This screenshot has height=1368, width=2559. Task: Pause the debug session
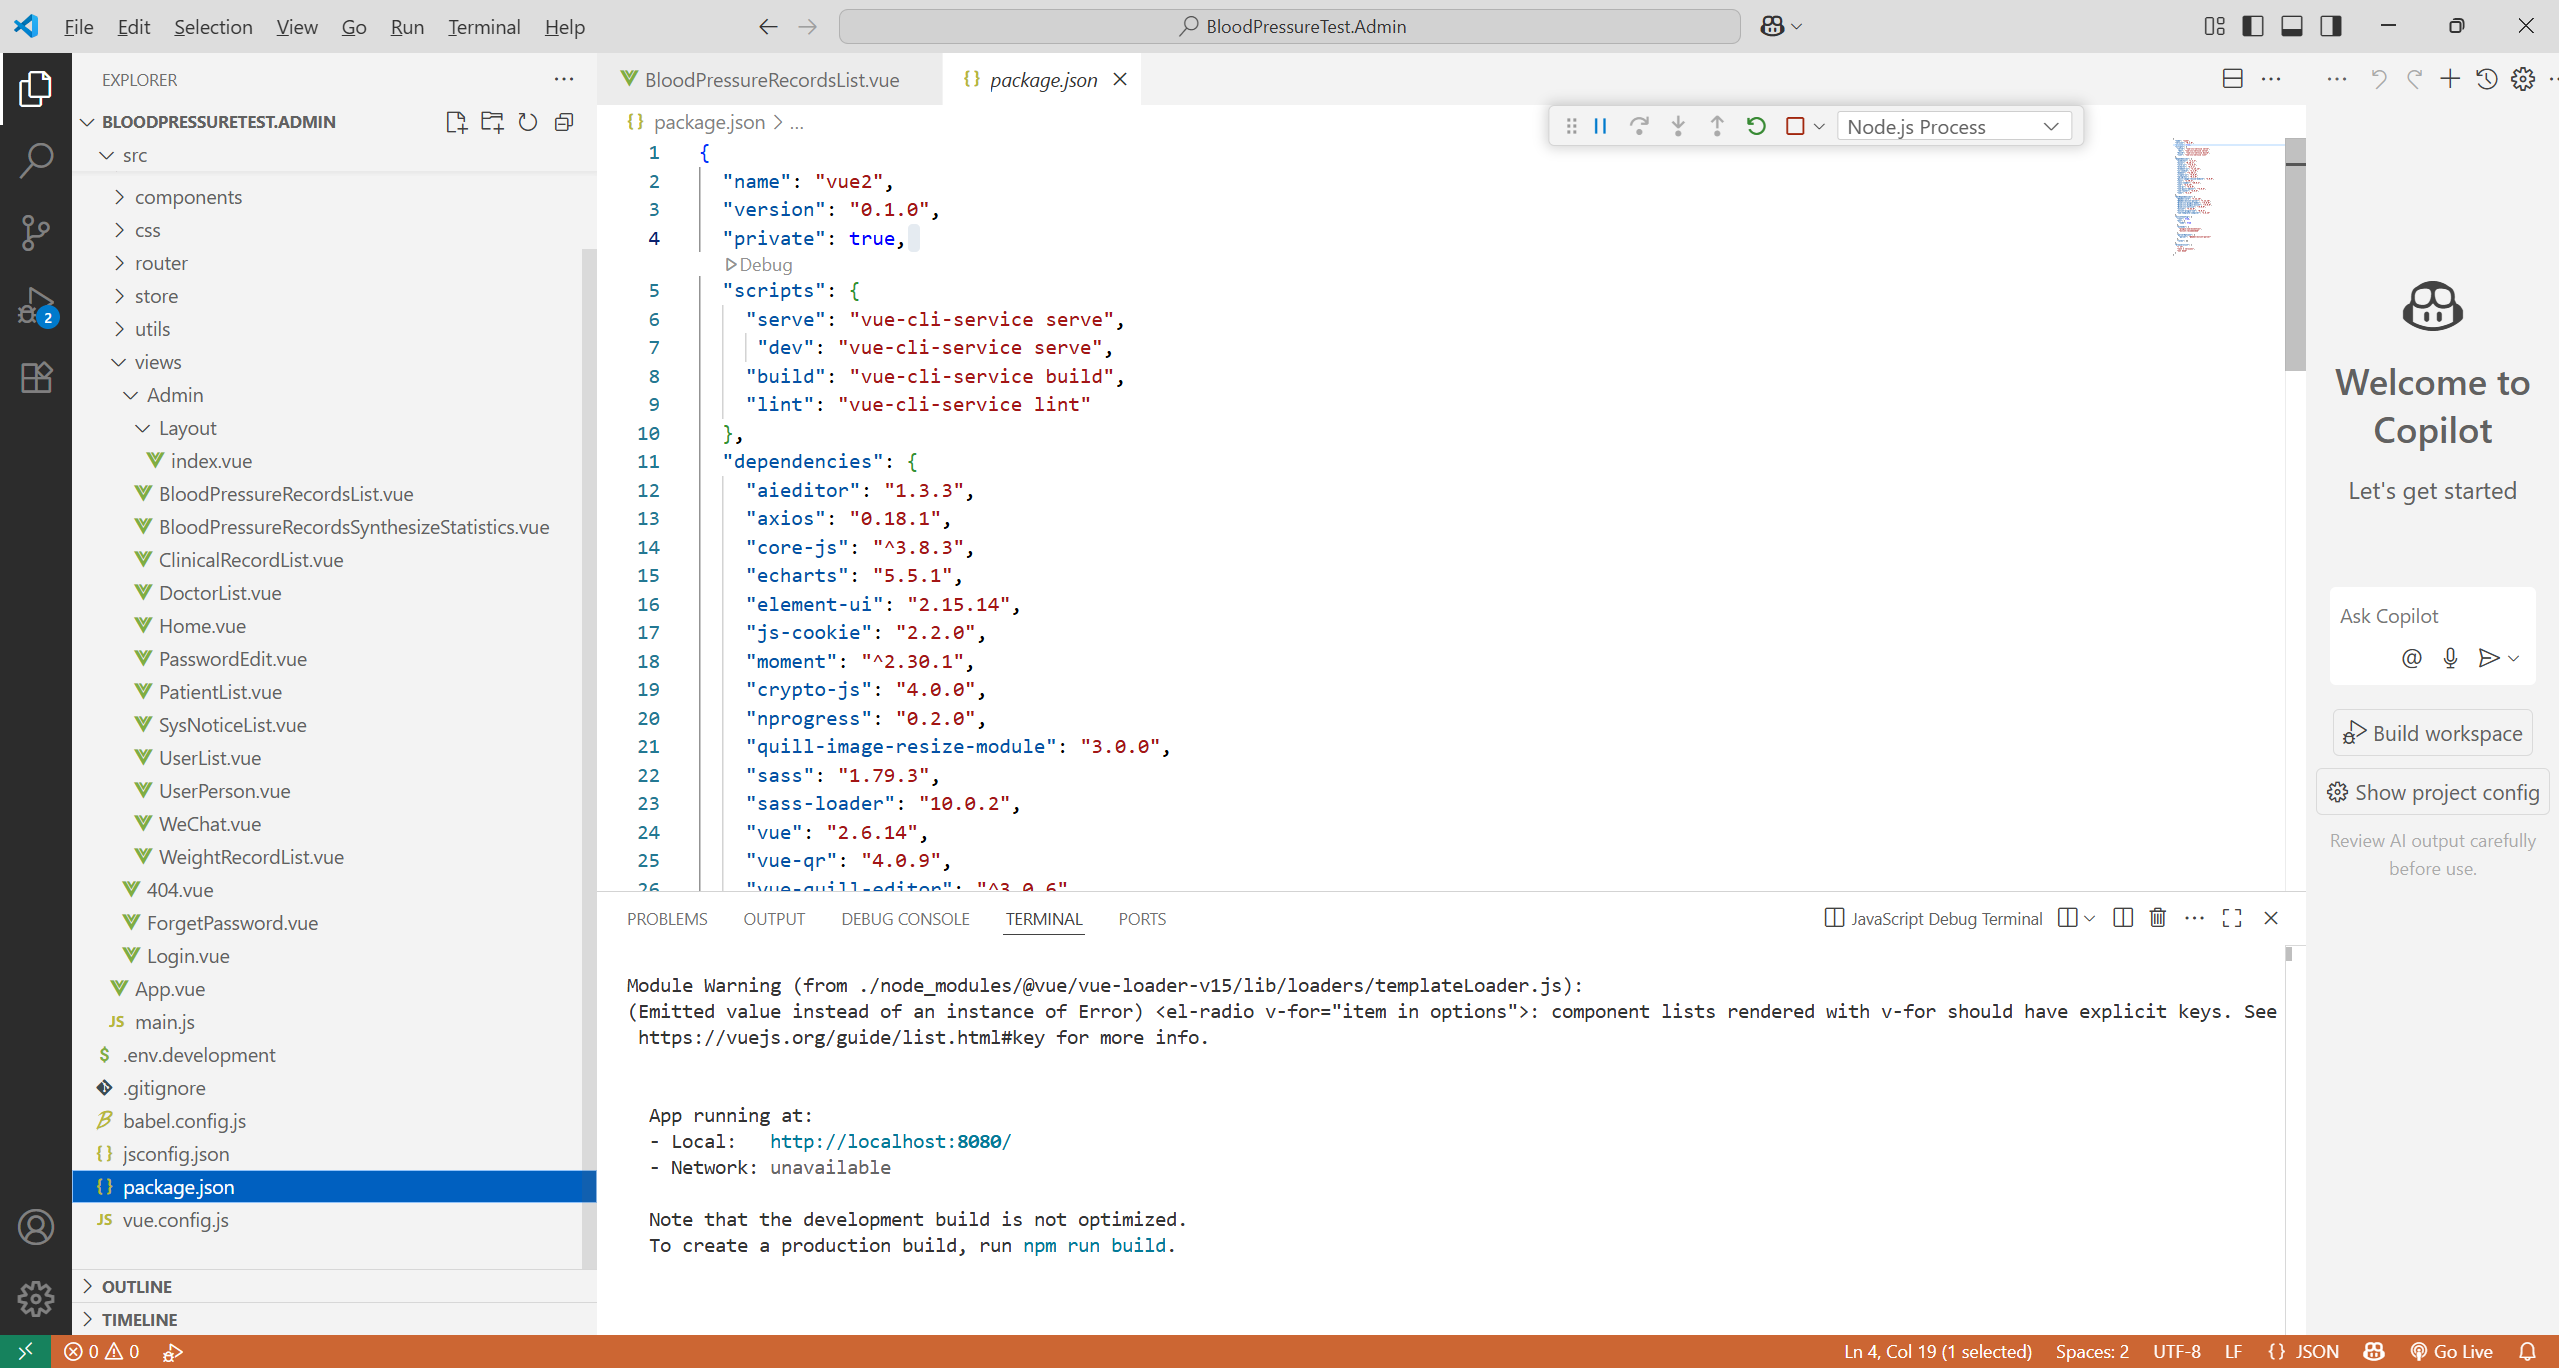pyautogui.click(x=1600, y=126)
